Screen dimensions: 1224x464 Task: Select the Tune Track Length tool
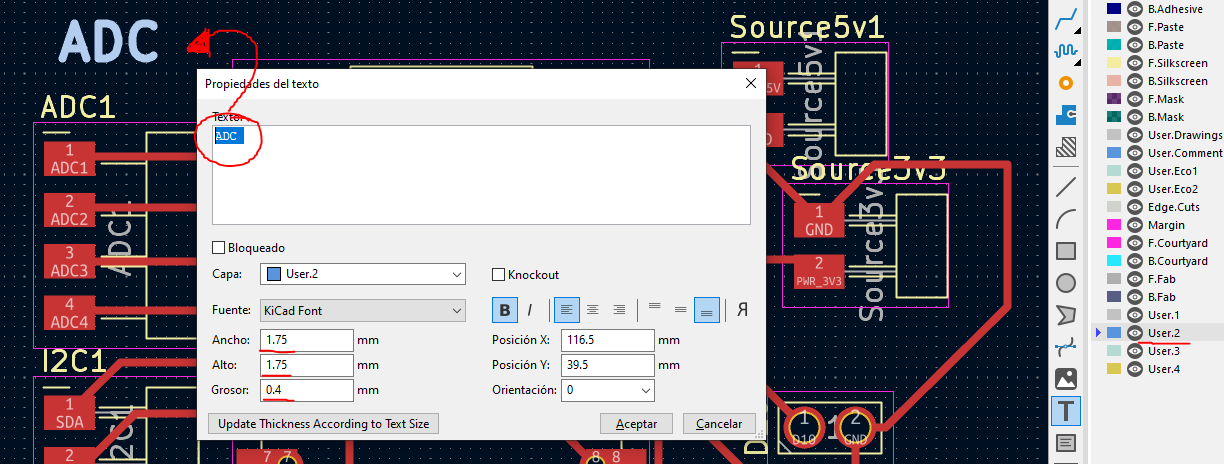point(1066,49)
